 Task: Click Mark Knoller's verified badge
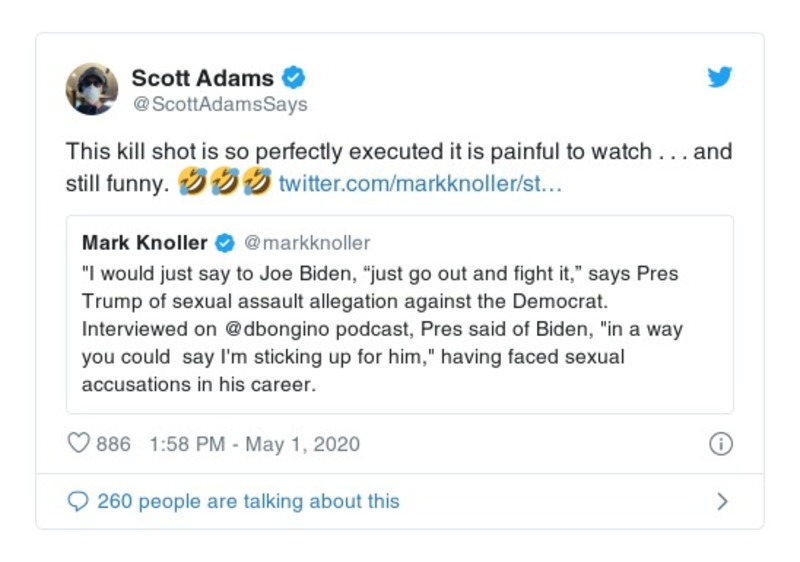coord(226,243)
